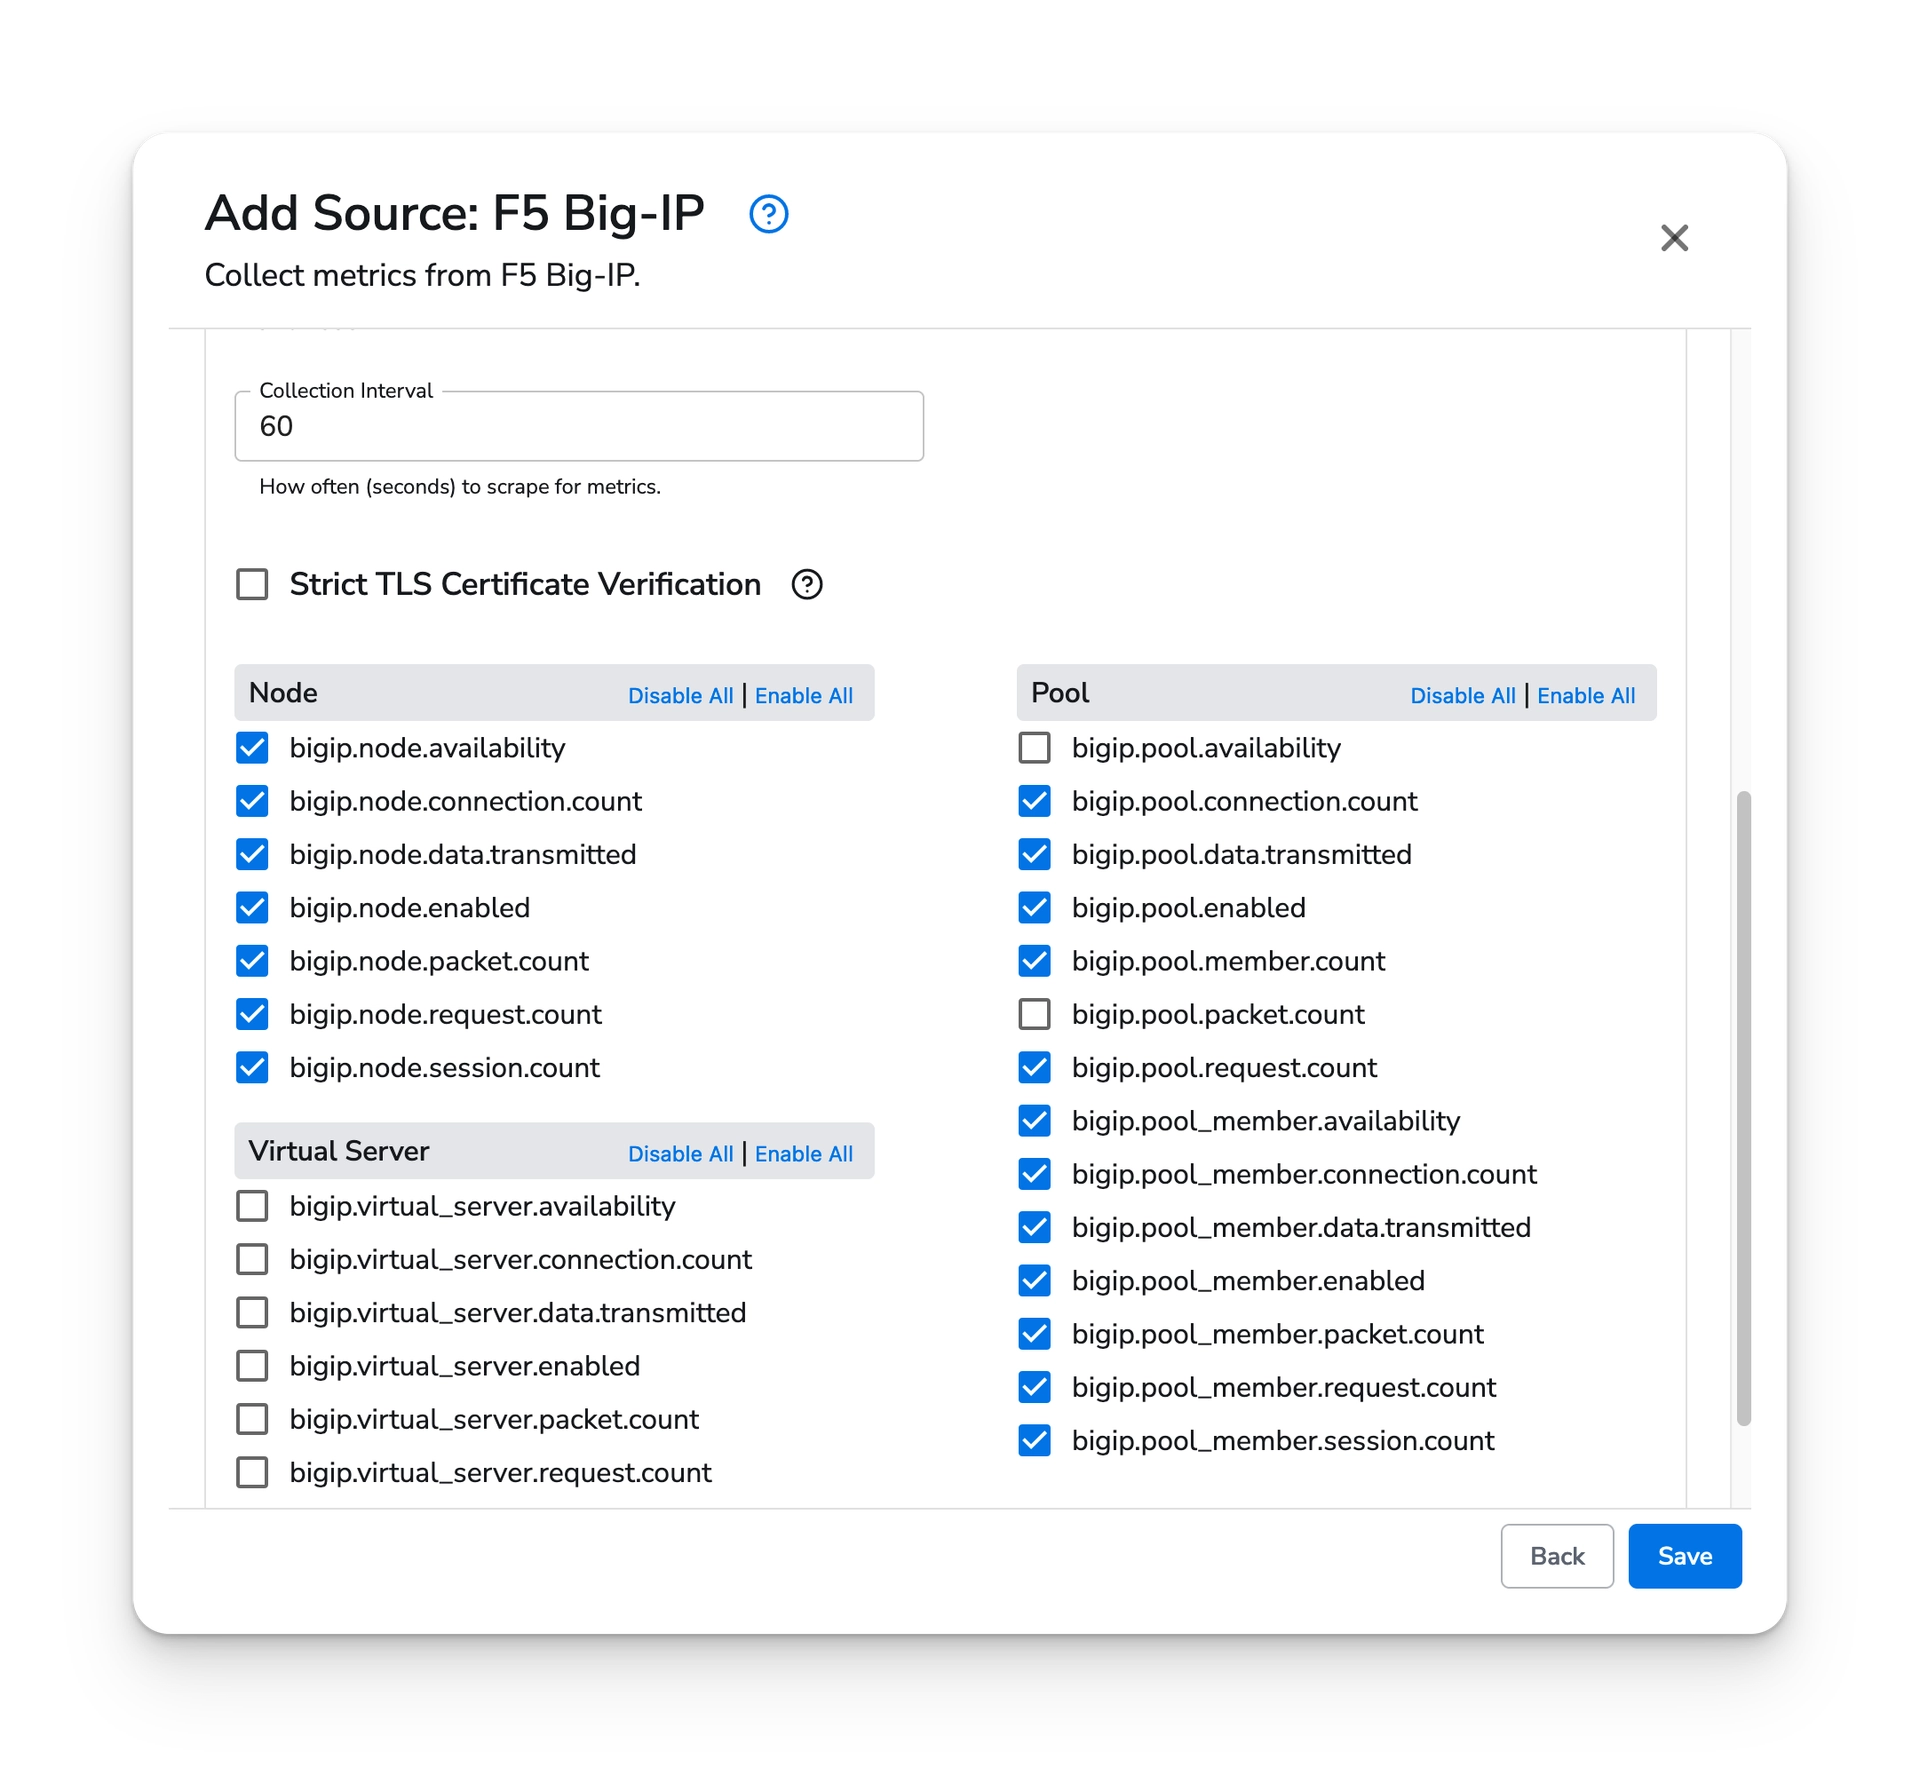Open help icon next to F5 Big-IP title

tap(768, 214)
